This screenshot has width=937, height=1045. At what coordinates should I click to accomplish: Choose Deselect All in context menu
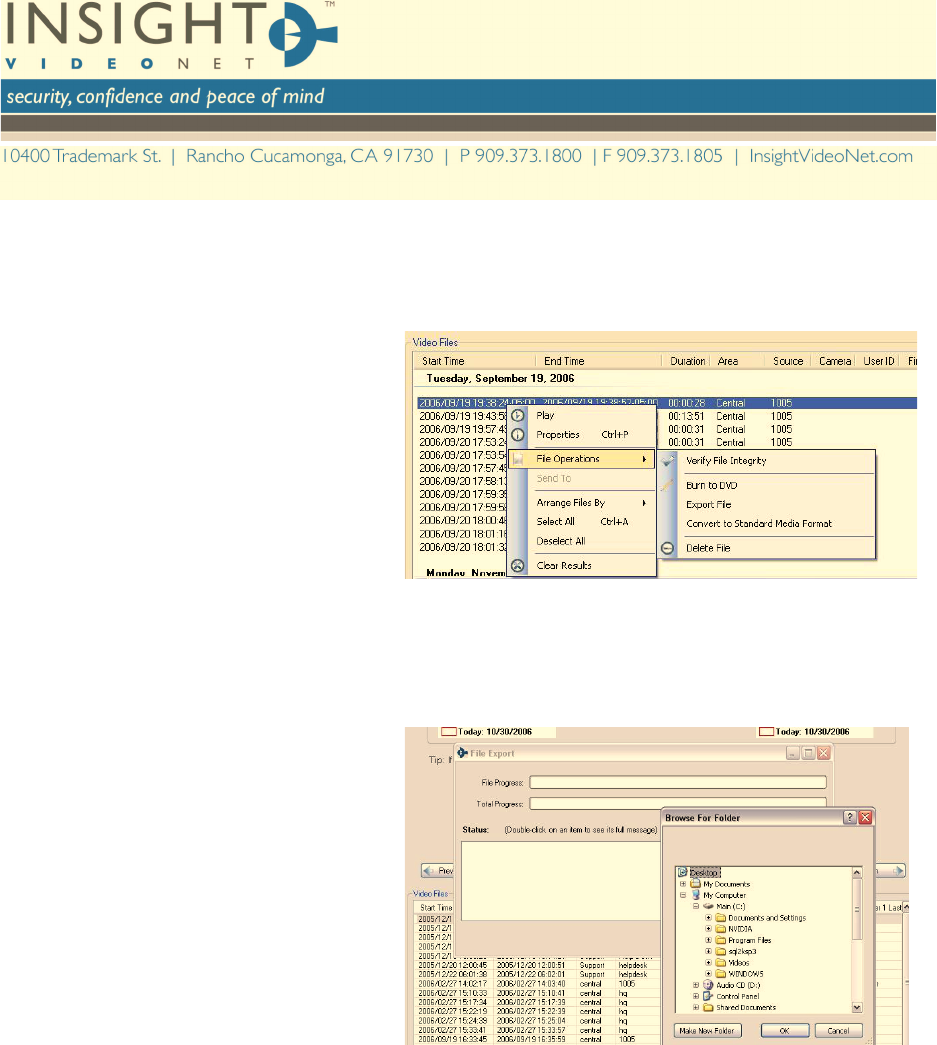click(x=561, y=541)
